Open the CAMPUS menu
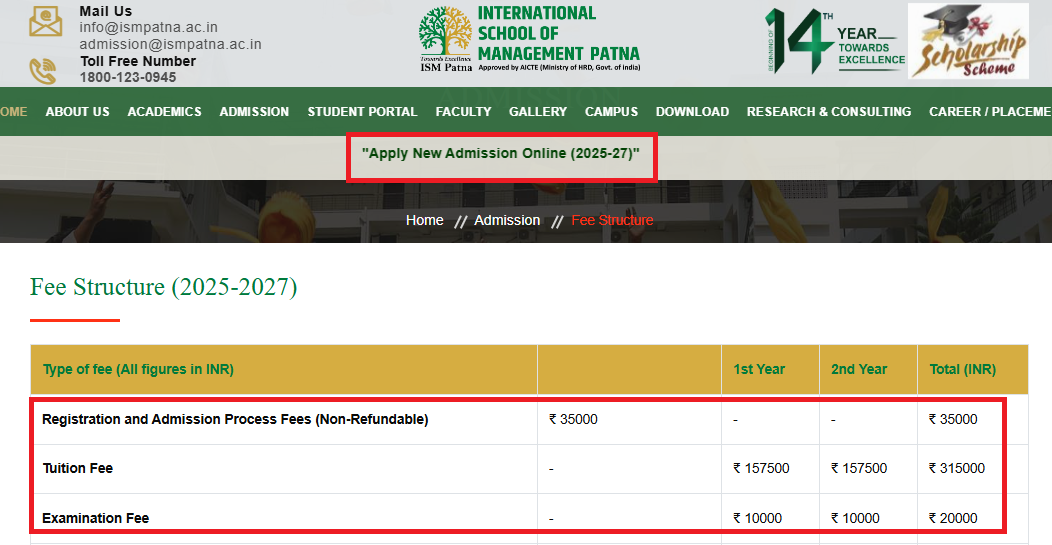Viewport: 1052px width, 545px height. pyautogui.click(x=611, y=111)
